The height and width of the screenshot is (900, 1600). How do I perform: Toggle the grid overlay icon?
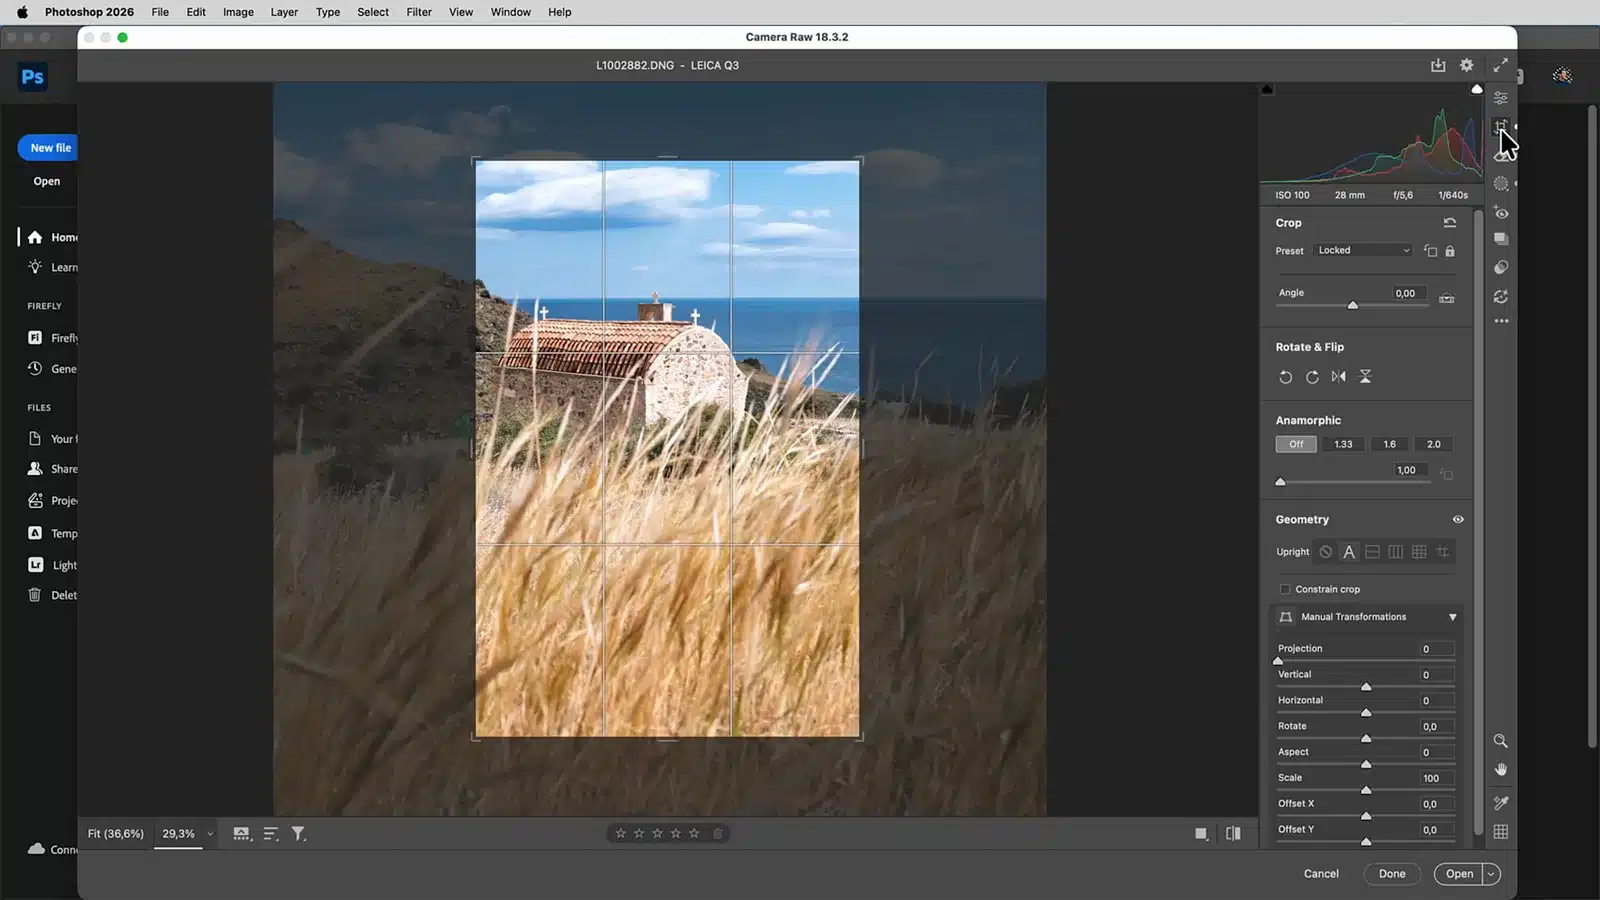[1500, 832]
